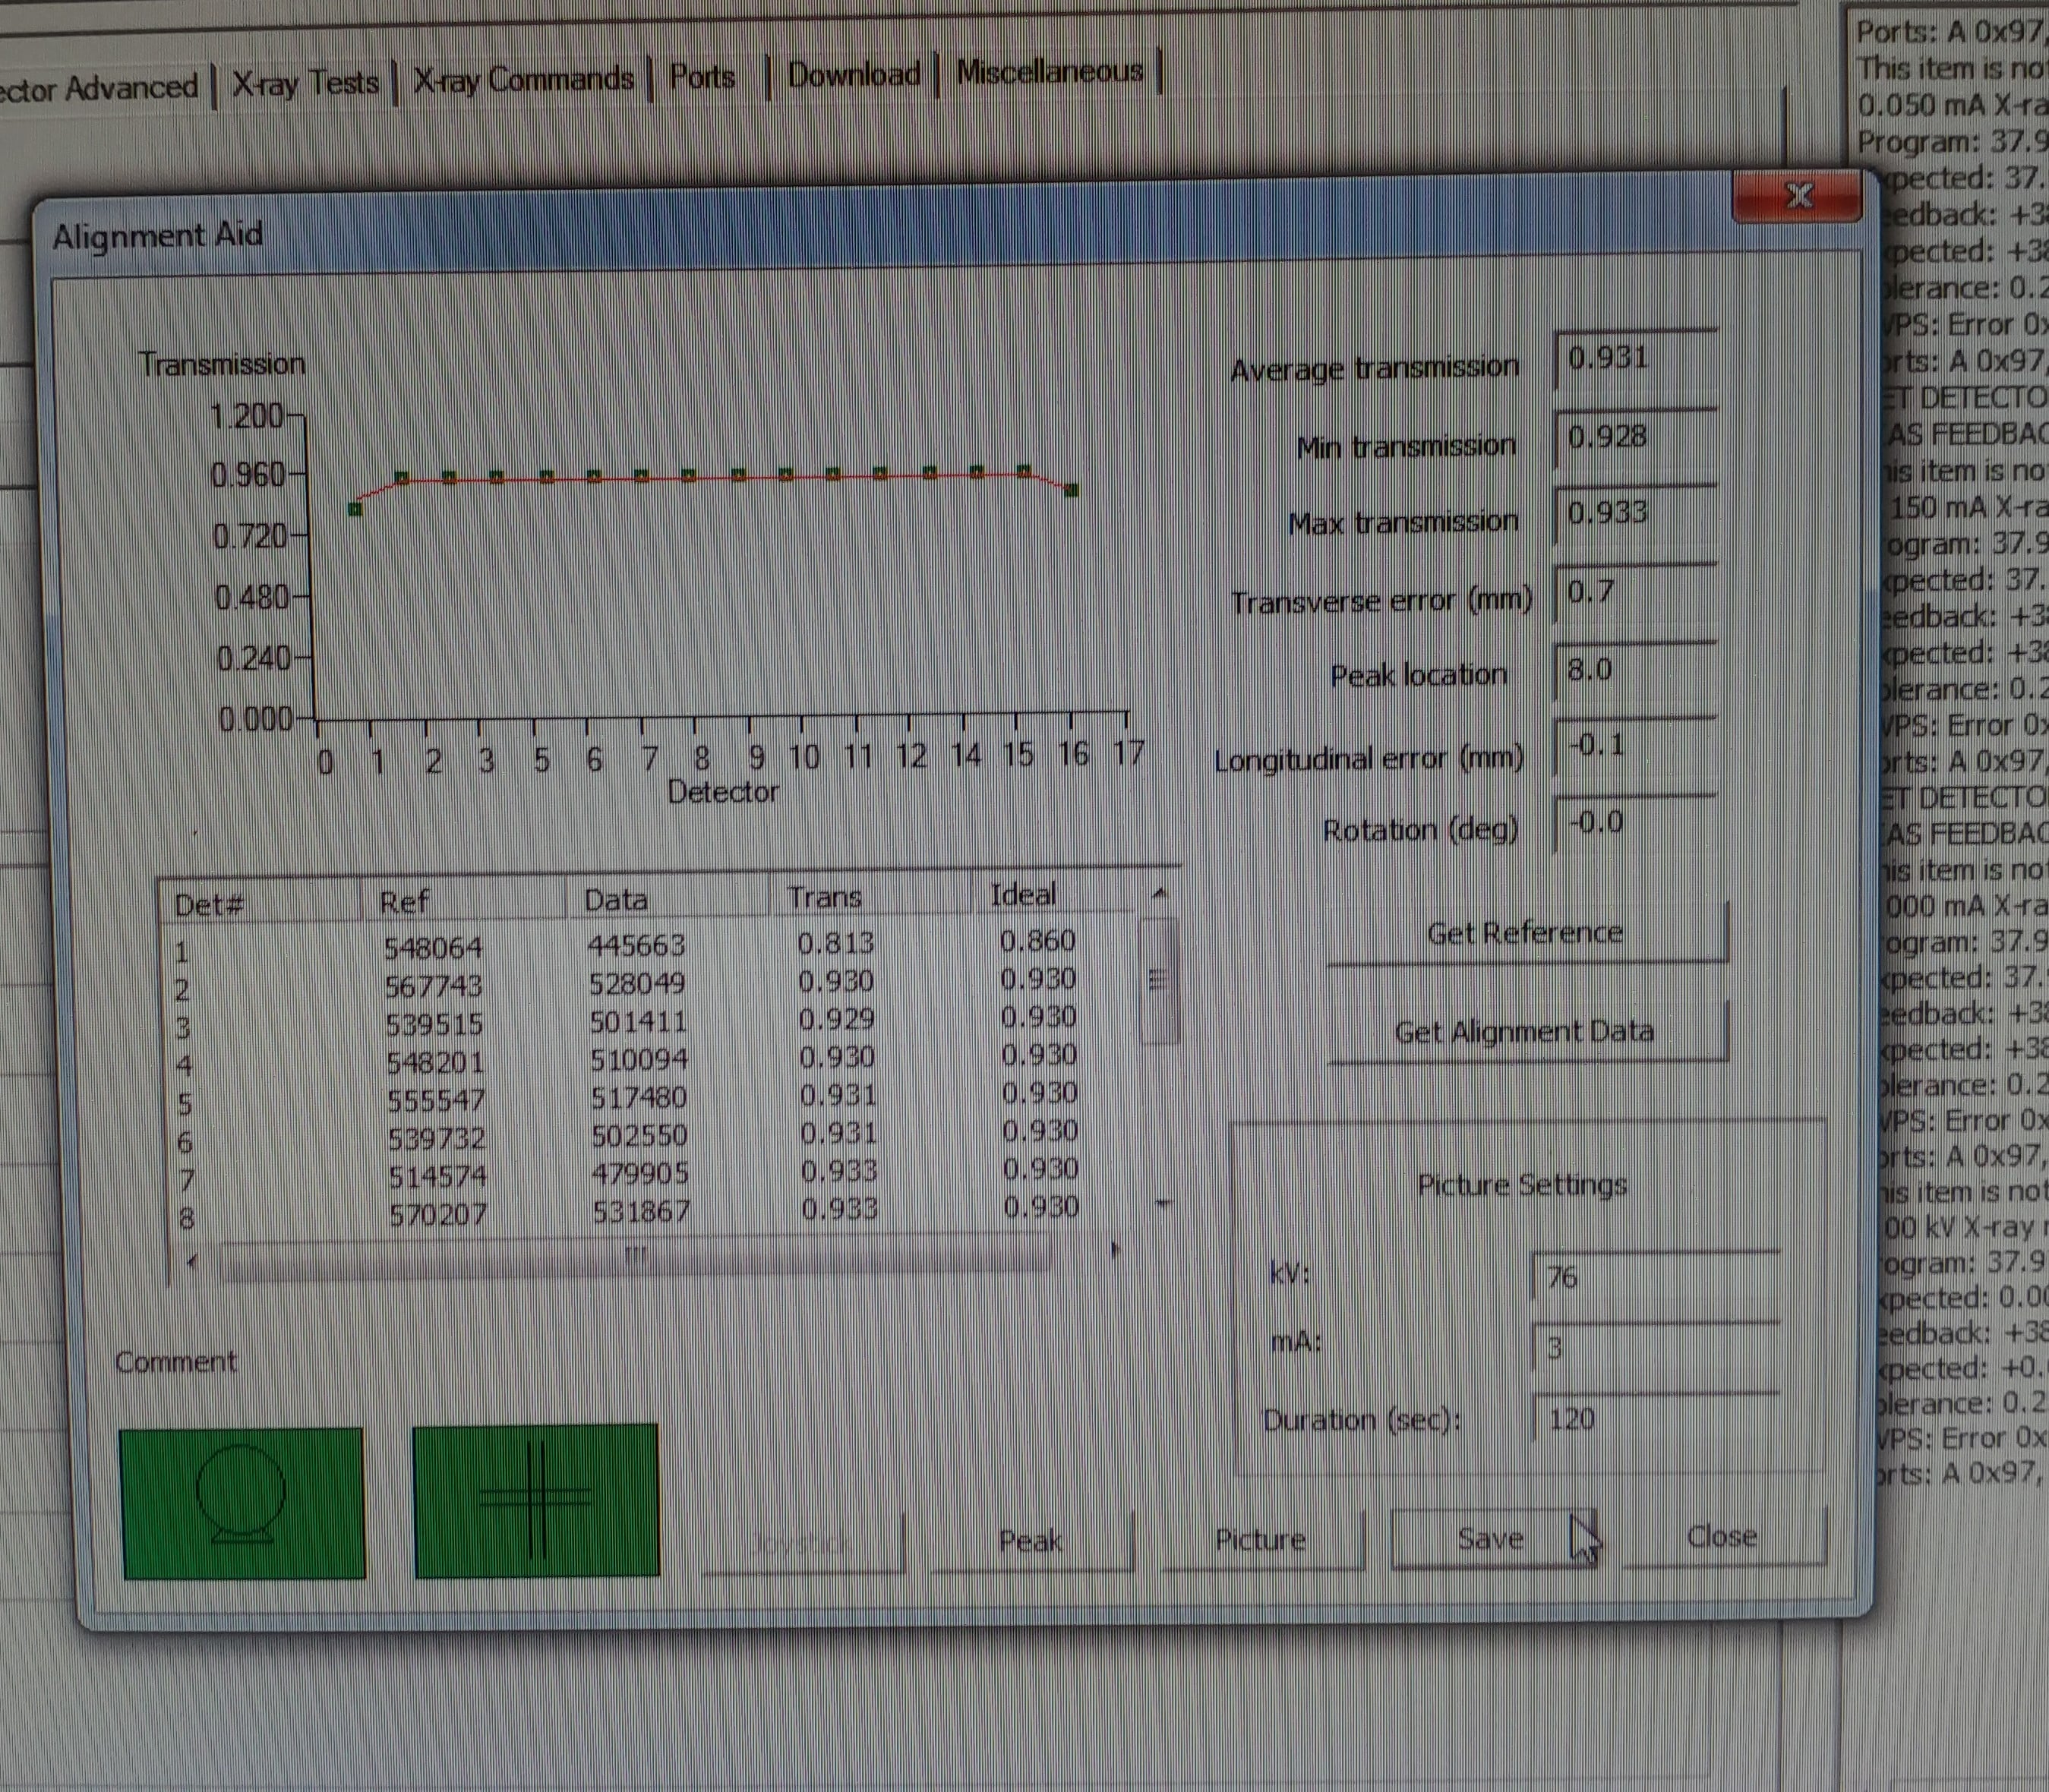
Task: Go to the Miscellaneous tab
Action: click(x=1049, y=71)
